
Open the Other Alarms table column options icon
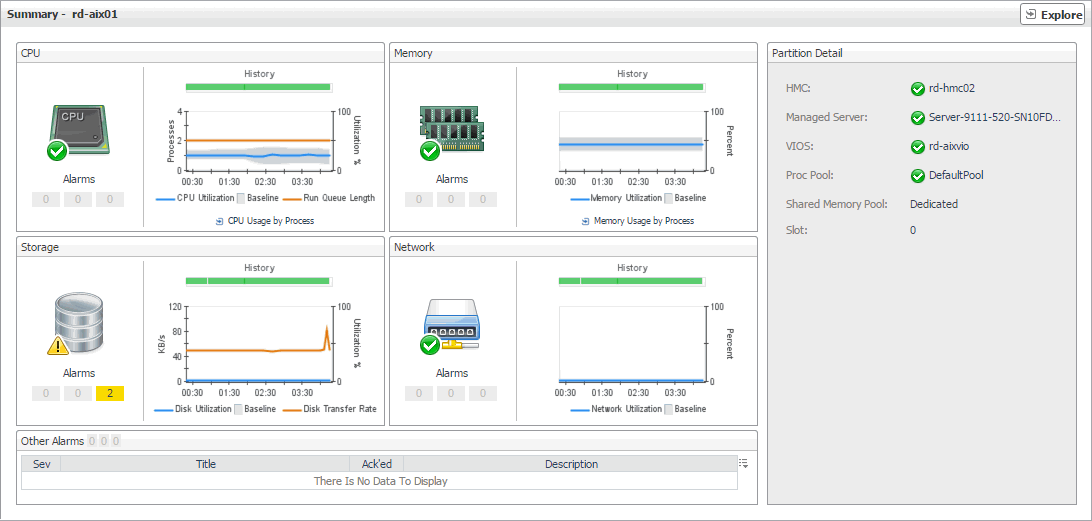(x=743, y=463)
